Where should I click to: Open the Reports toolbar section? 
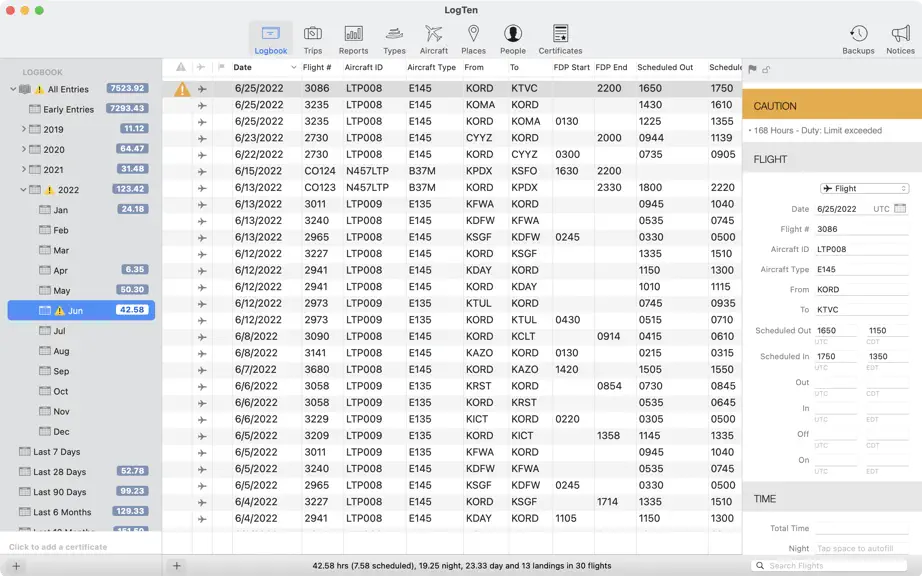353,39
